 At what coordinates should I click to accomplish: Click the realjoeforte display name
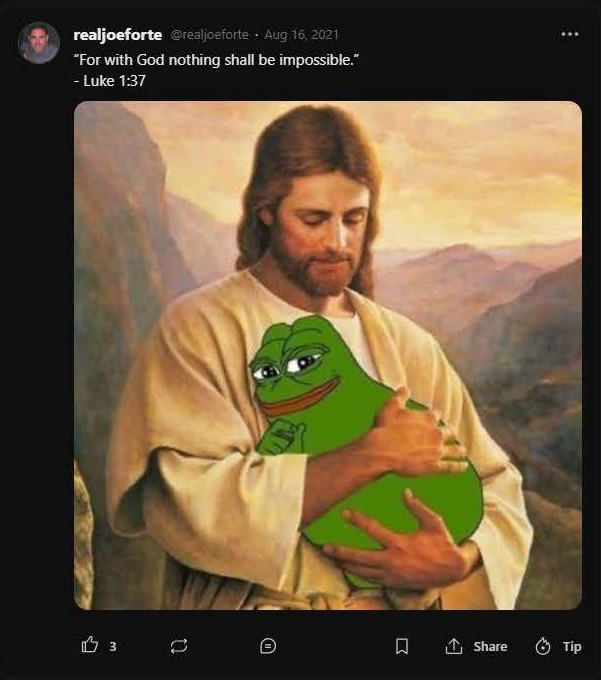(x=118, y=35)
